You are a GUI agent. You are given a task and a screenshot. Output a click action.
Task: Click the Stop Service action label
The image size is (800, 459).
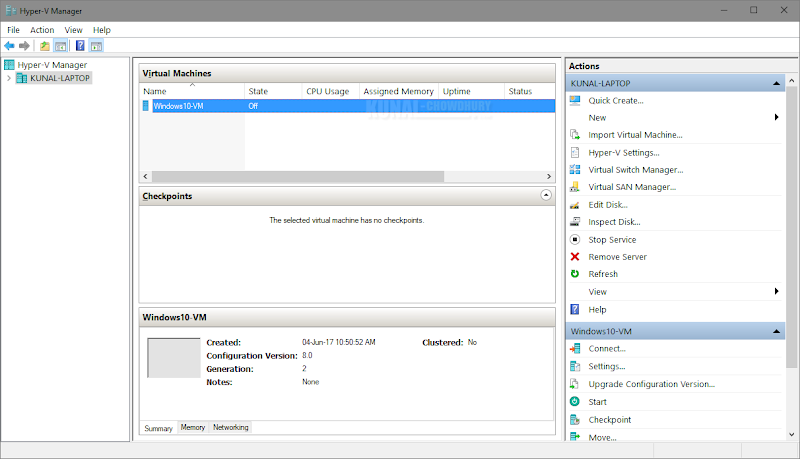tap(612, 240)
